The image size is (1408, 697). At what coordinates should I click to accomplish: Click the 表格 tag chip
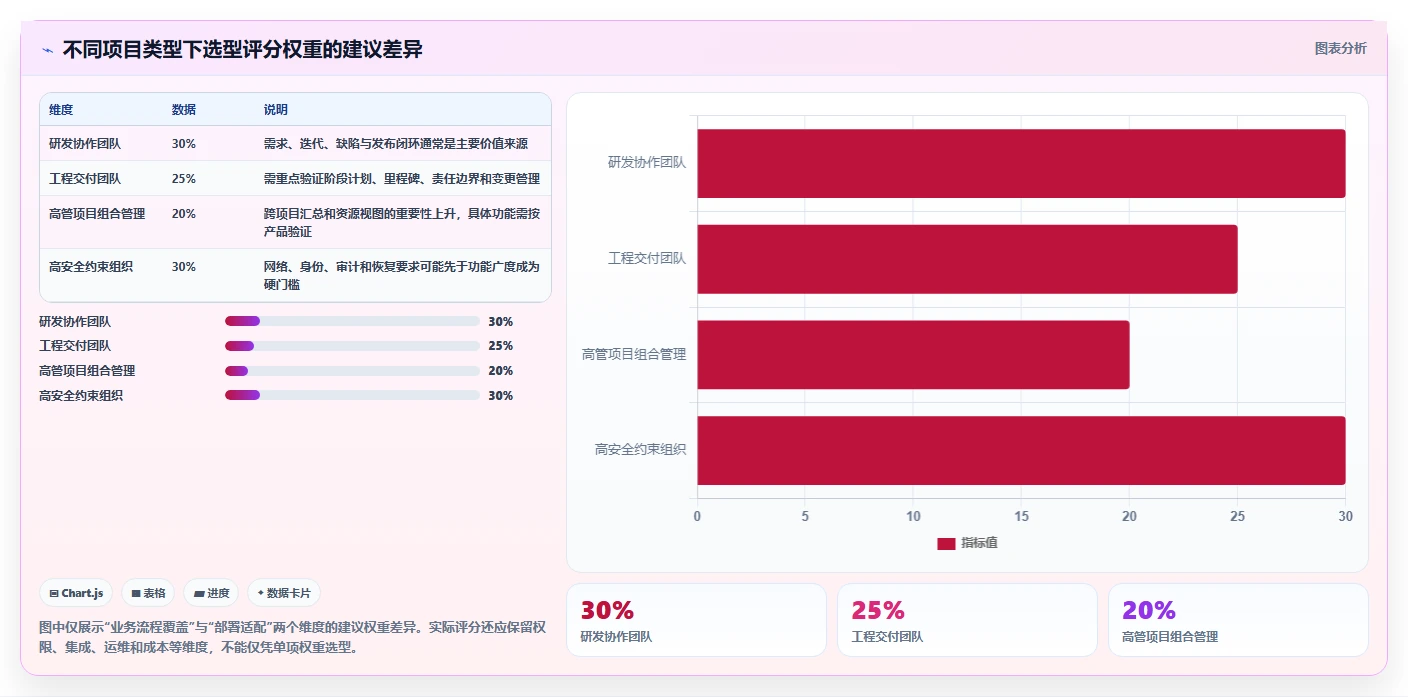point(148,593)
